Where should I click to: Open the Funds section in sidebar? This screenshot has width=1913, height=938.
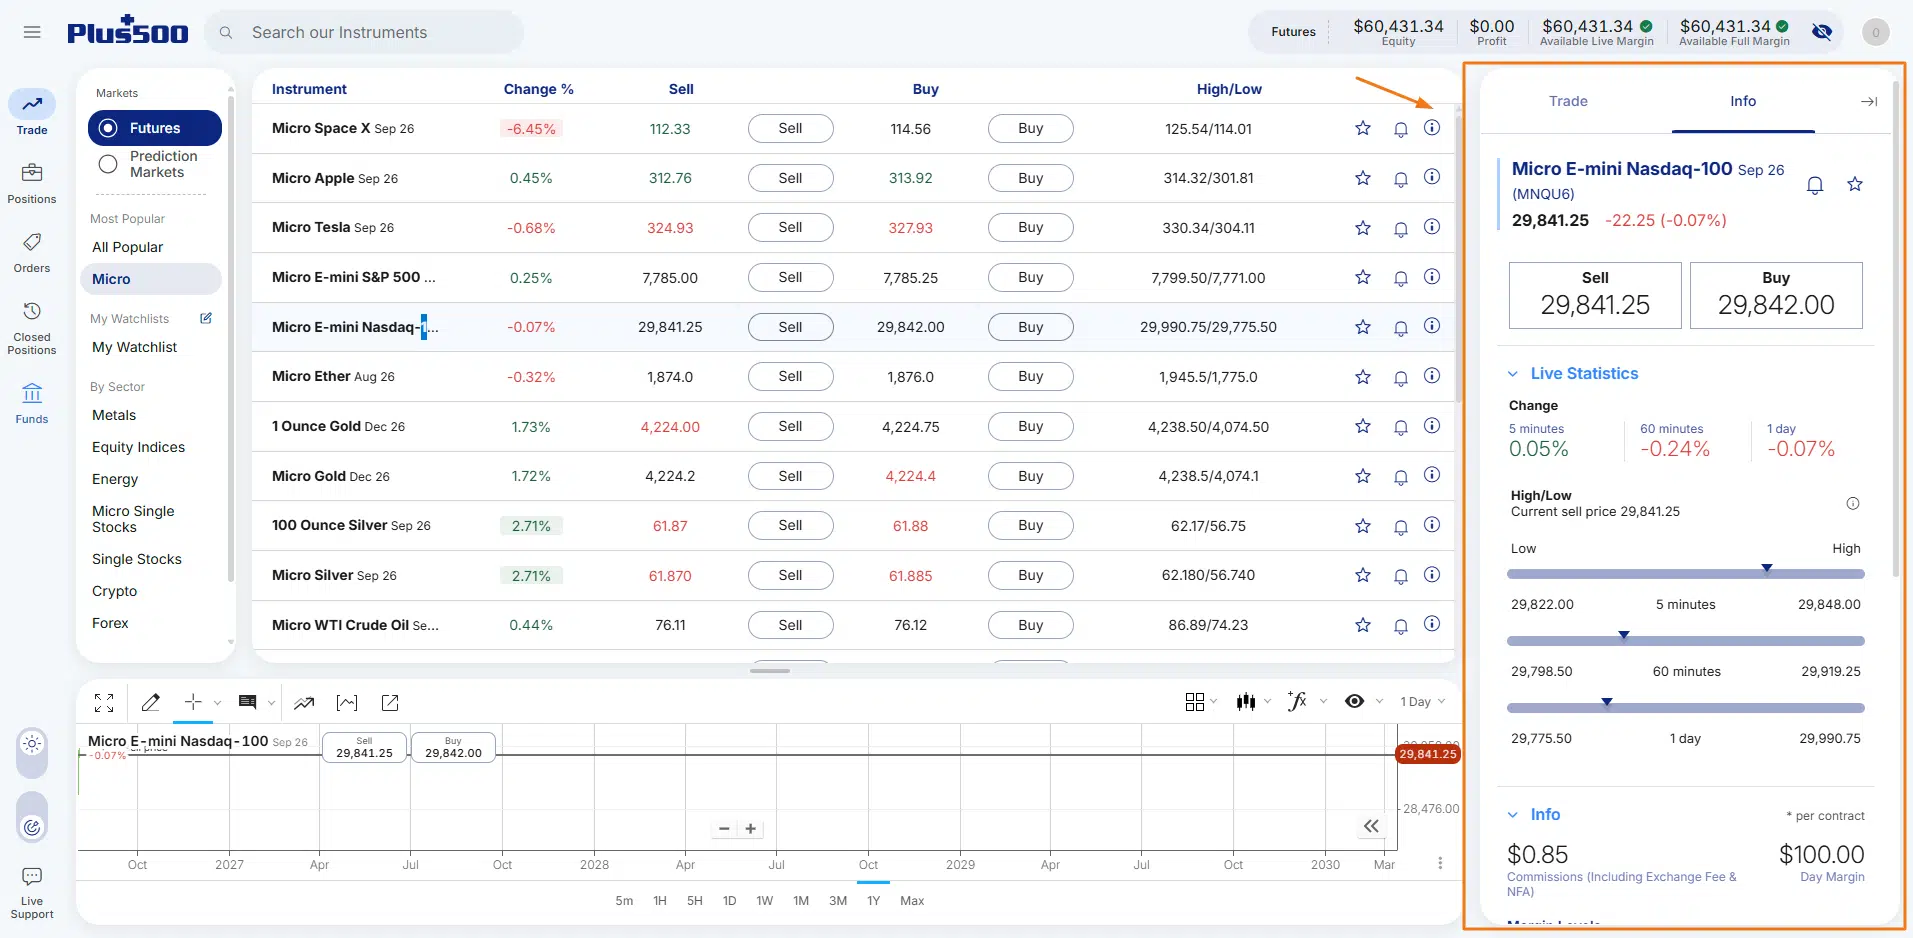point(32,403)
